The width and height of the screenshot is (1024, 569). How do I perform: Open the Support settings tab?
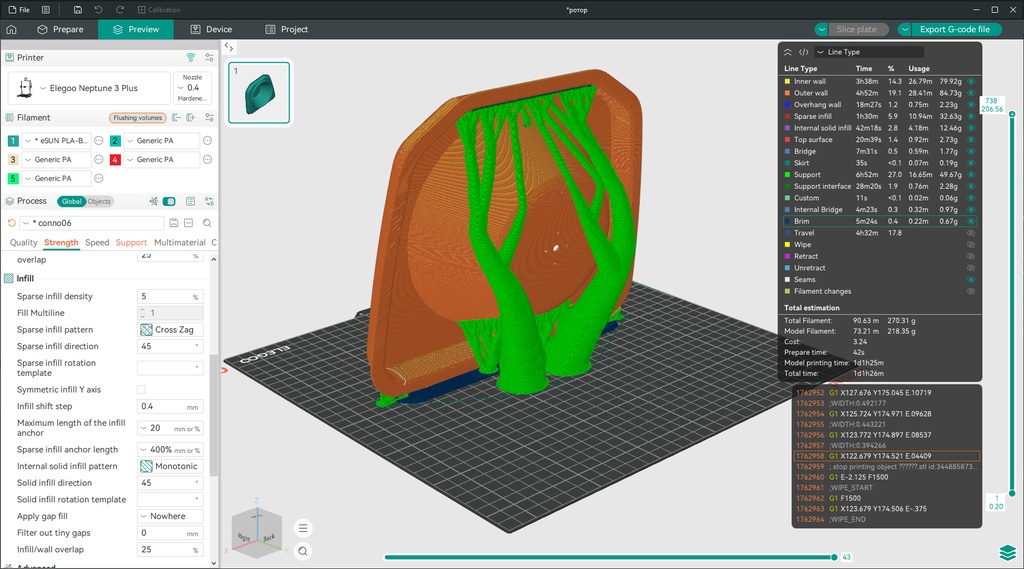[x=131, y=242]
